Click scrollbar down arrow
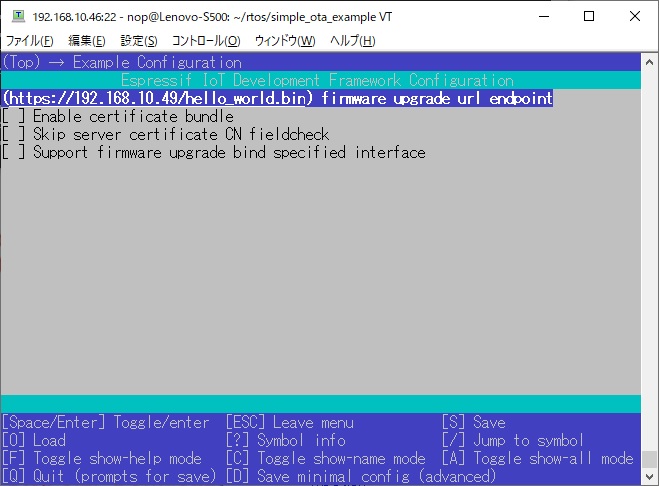Viewport: 659px width, 486px height. click(649, 477)
